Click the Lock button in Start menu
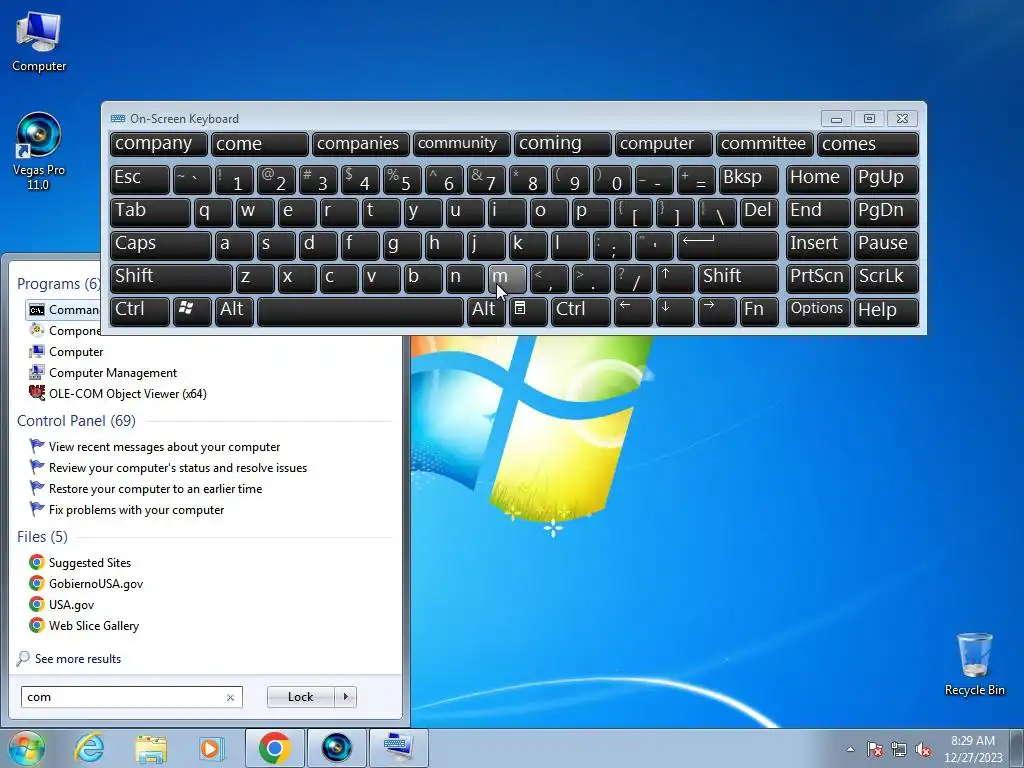This screenshot has width=1024, height=768. point(301,697)
